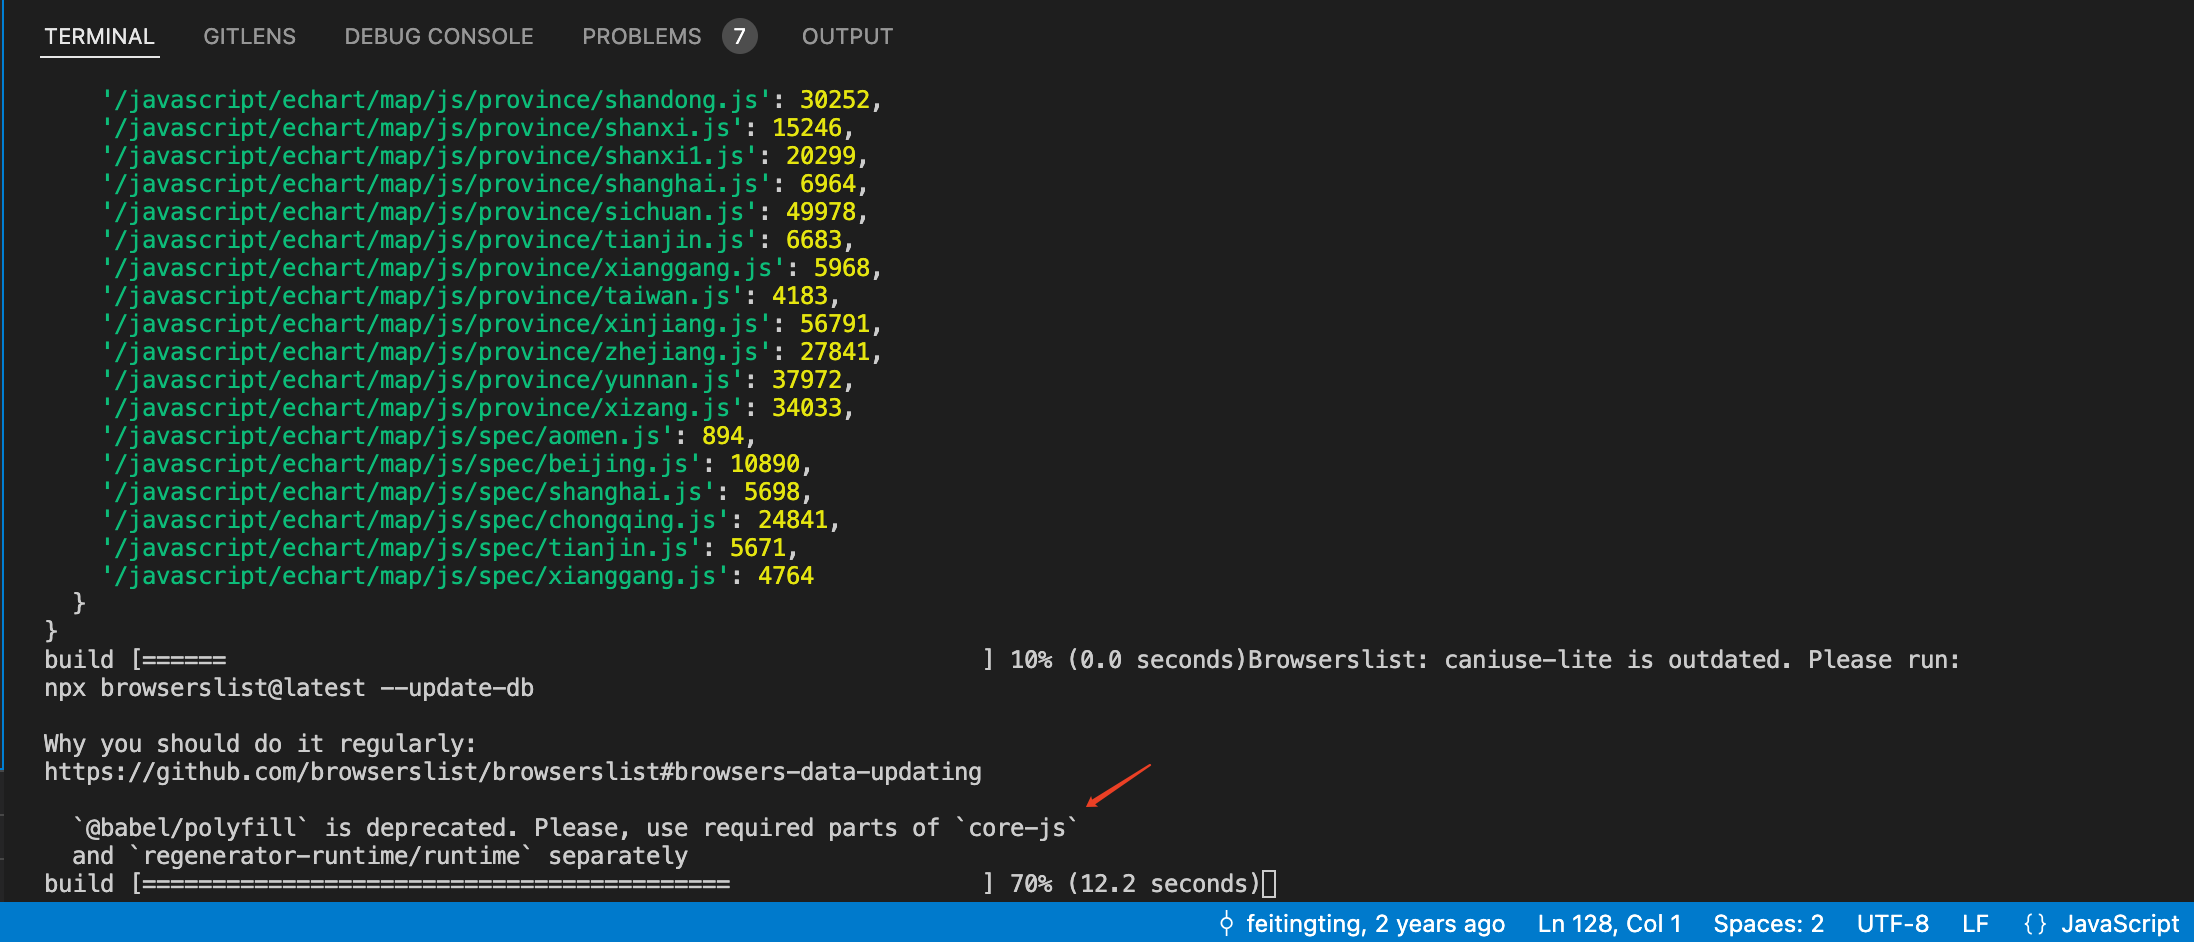Click the 'Why you should do it regularly:' text
2194x942 pixels.
point(260,744)
